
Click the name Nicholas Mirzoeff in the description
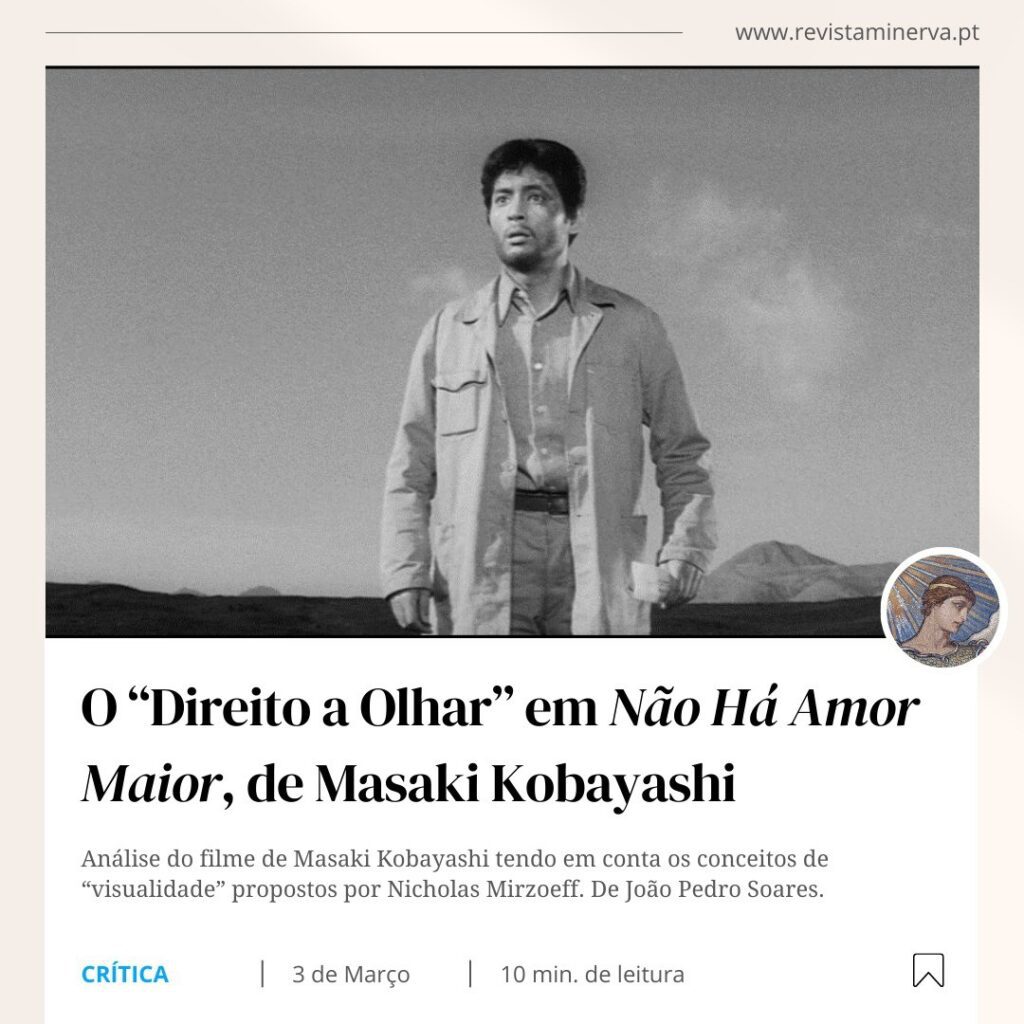[485, 889]
